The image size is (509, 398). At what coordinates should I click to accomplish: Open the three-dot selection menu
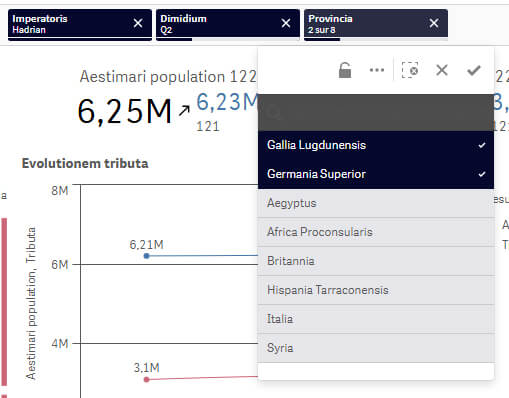point(377,70)
